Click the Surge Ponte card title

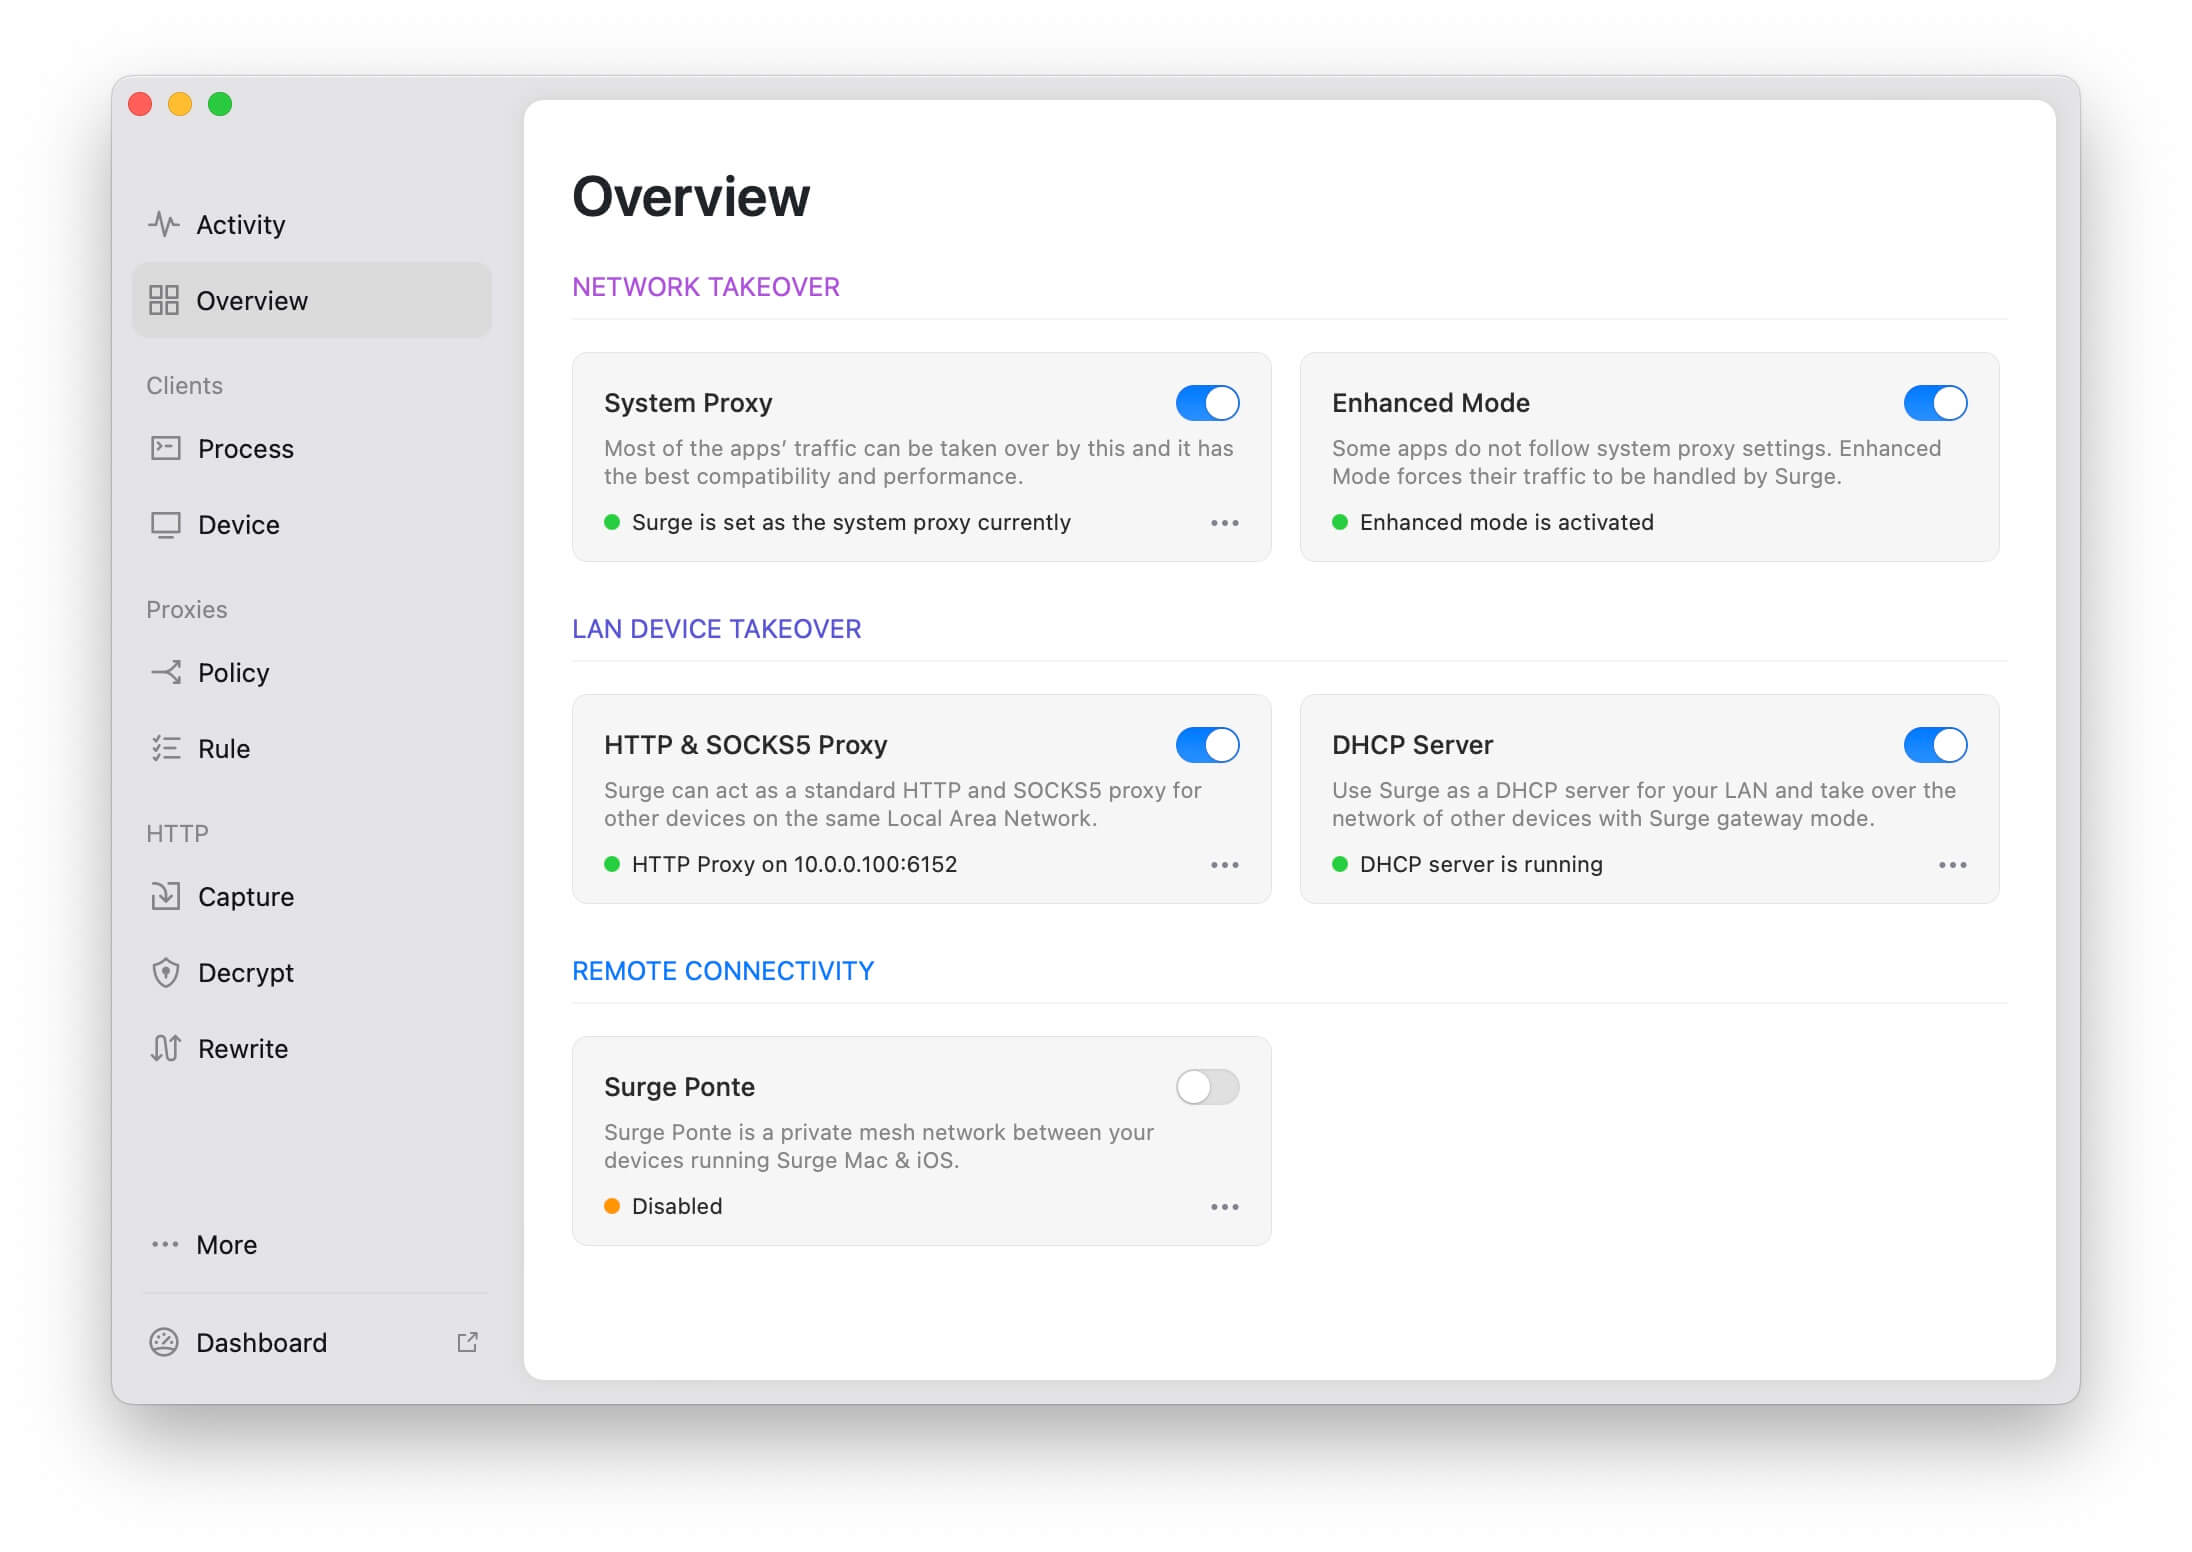point(679,1087)
